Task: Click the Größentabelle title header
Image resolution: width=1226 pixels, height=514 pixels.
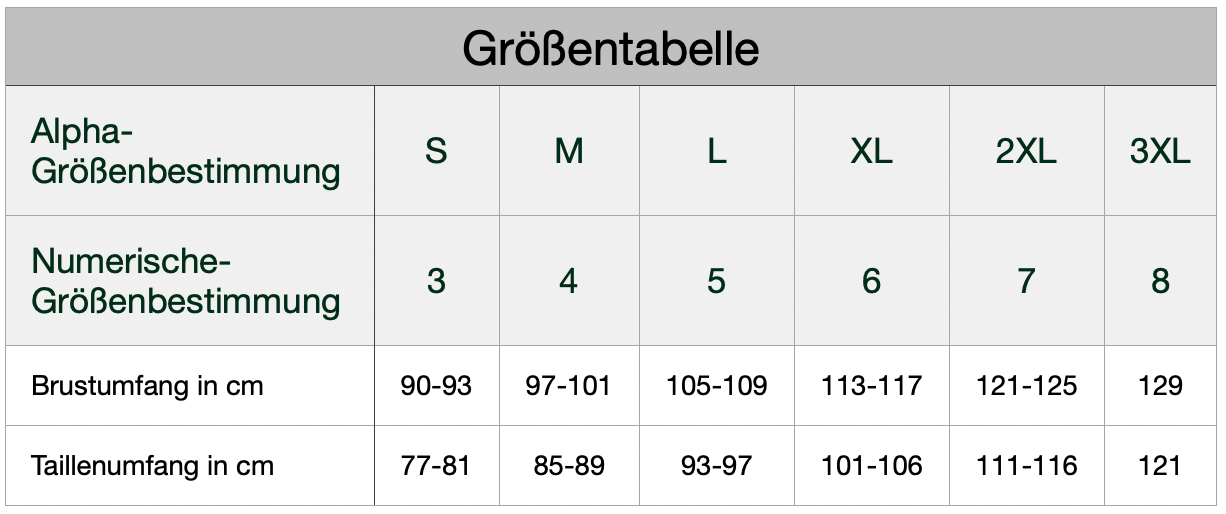Action: 611,49
